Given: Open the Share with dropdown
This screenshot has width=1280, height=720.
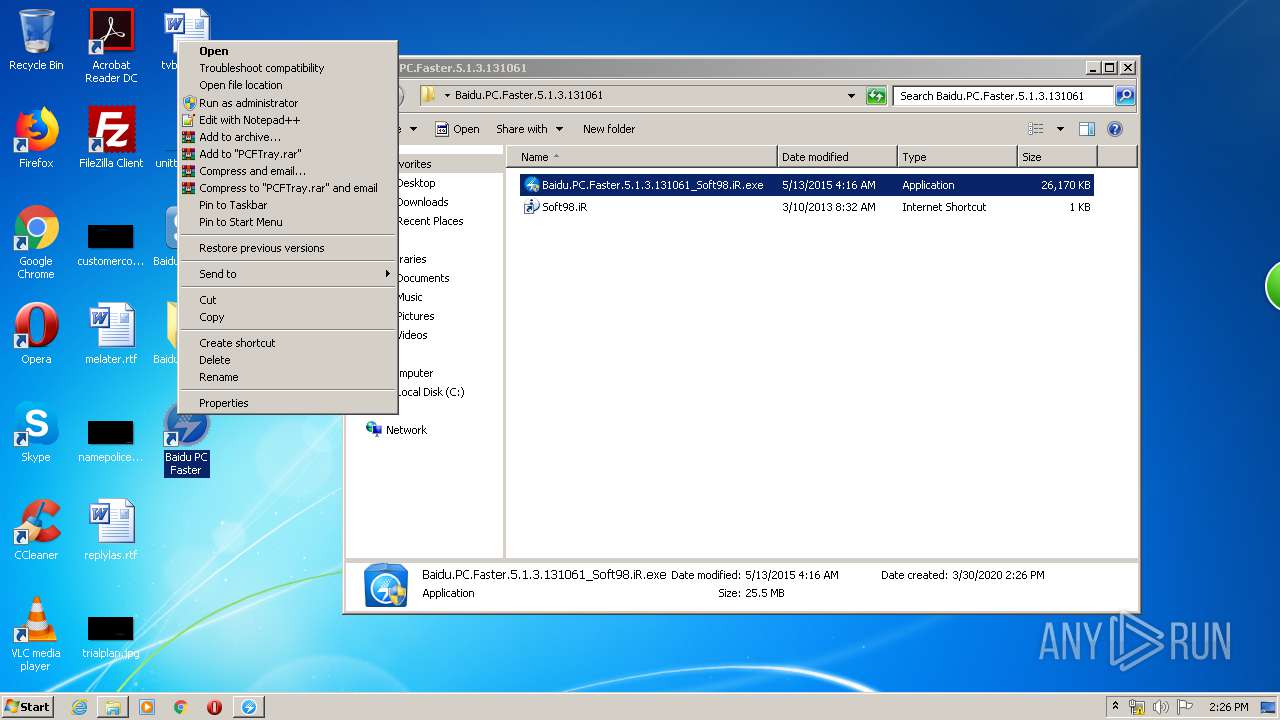Looking at the screenshot, I should tap(530, 129).
